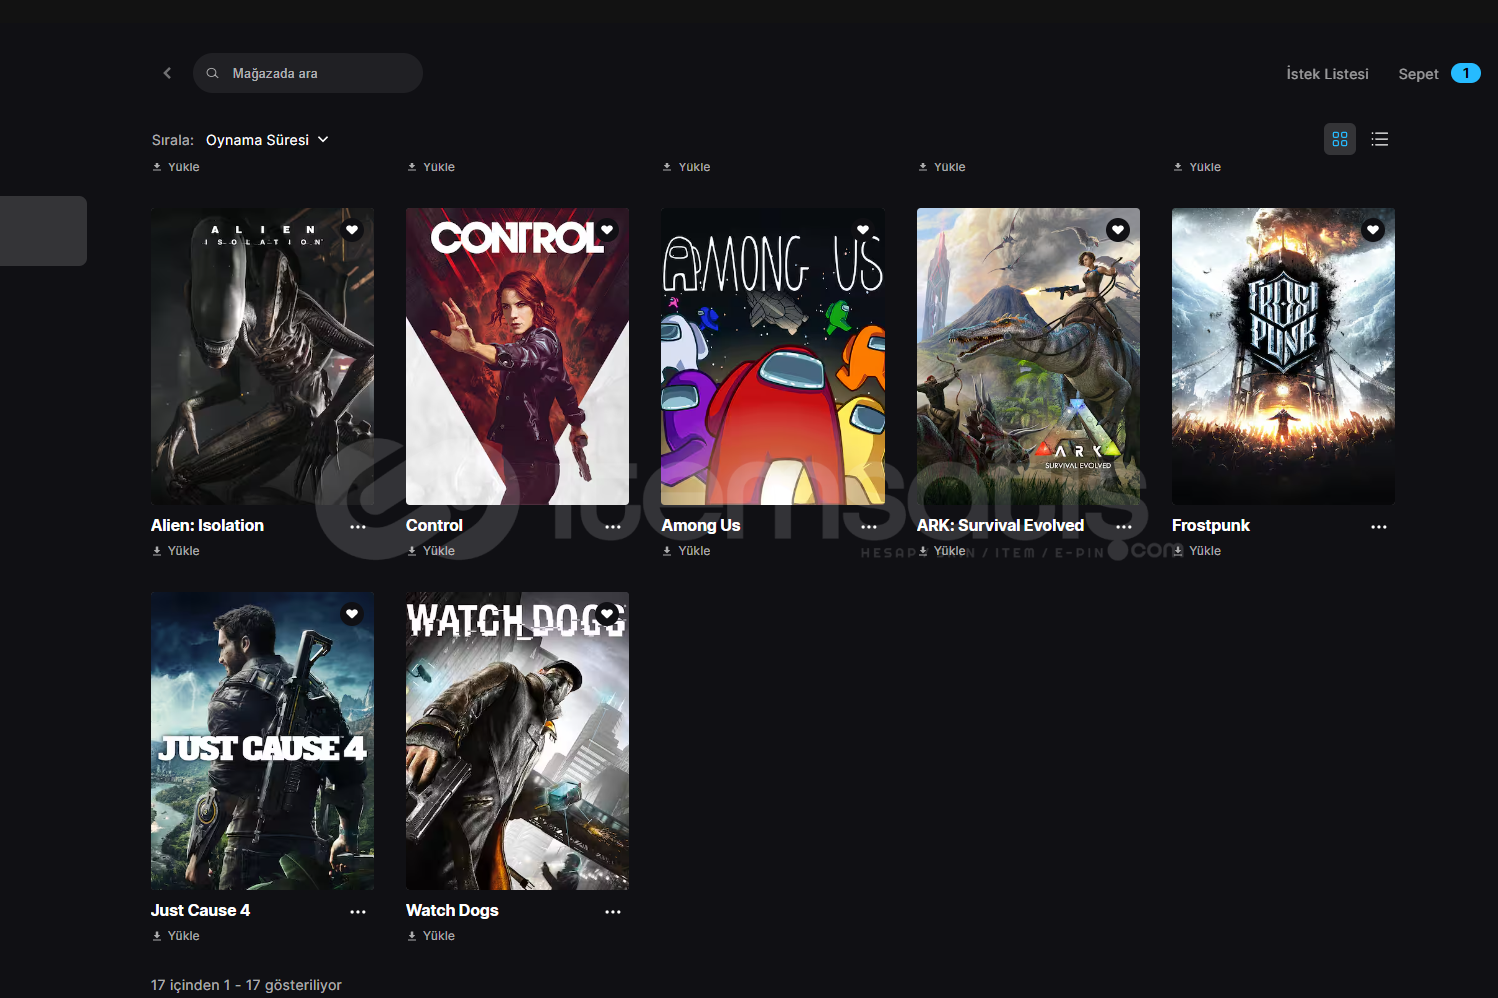Screen dimensions: 1498x998
Task: Open the three-dot menu for Control
Action: coord(613,527)
